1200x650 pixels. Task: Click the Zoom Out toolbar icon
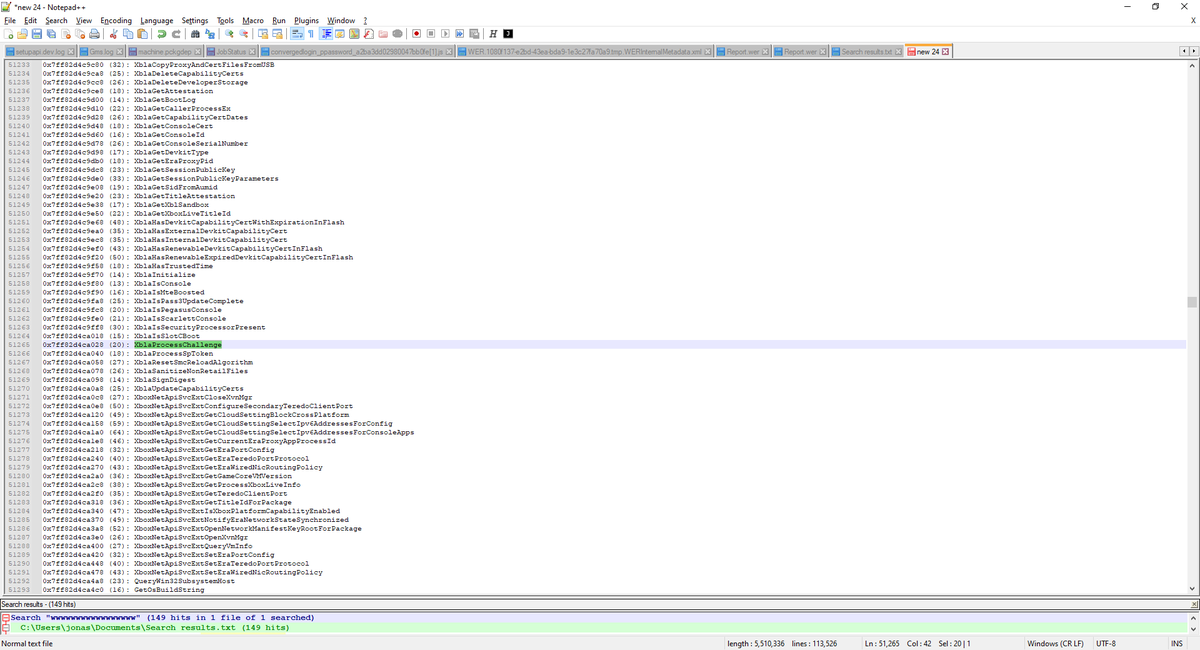pyautogui.click(x=244, y=34)
